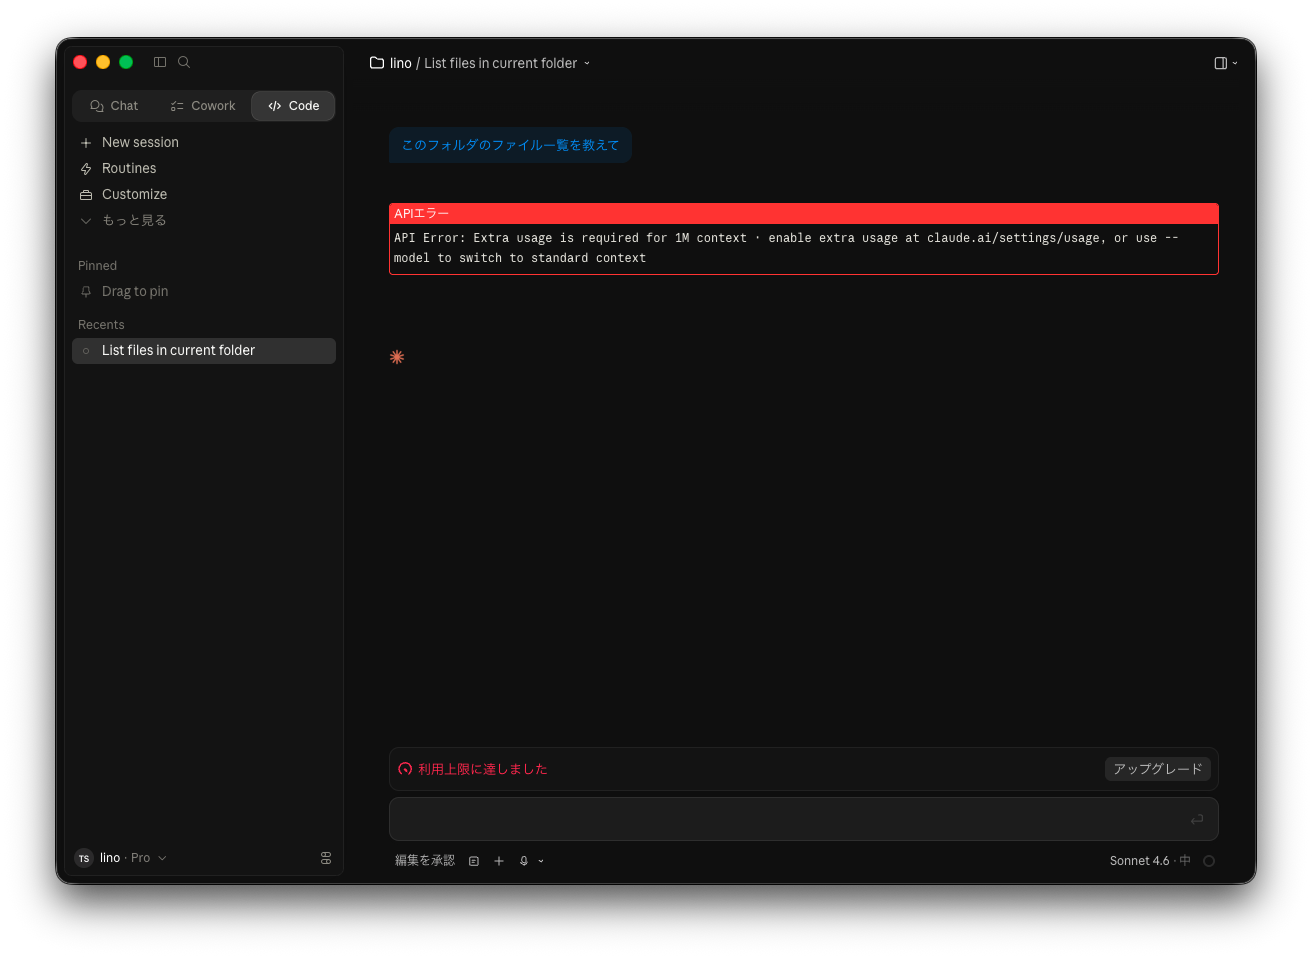Click the Drag to pin placeholder
The width and height of the screenshot is (1312, 958).
click(x=204, y=292)
